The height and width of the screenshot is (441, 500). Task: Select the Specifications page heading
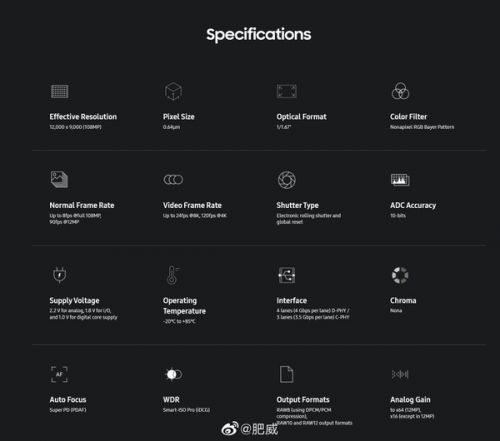259,35
